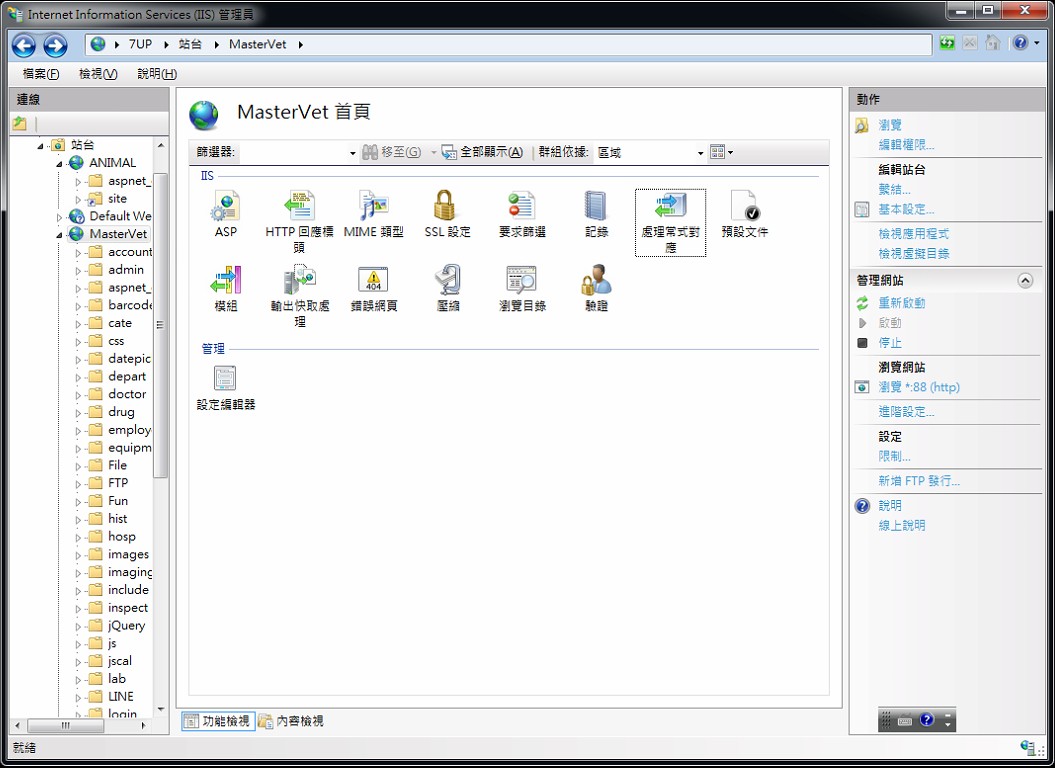This screenshot has height=768, width=1055.
Task: Select the barcode folder in tree
Action: click(x=129, y=305)
